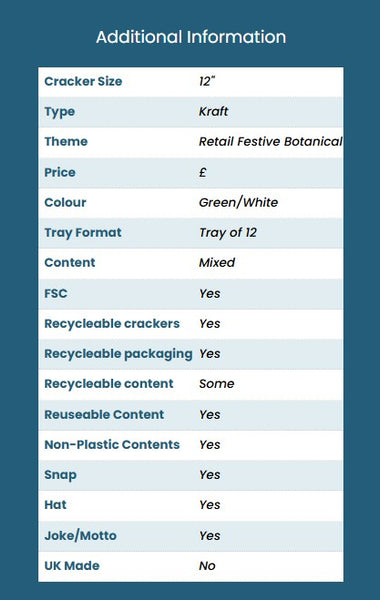Image resolution: width=380 pixels, height=600 pixels.
Task: Click the Recycleable packaging label
Action: click(118, 354)
